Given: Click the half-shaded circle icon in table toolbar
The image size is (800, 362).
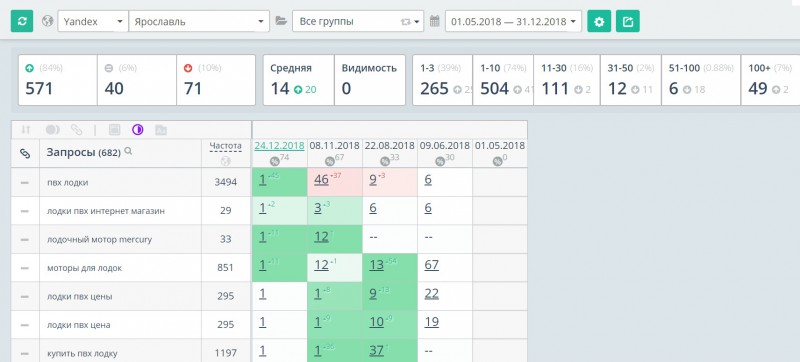Looking at the screenshot, I should tap(53, 130).
